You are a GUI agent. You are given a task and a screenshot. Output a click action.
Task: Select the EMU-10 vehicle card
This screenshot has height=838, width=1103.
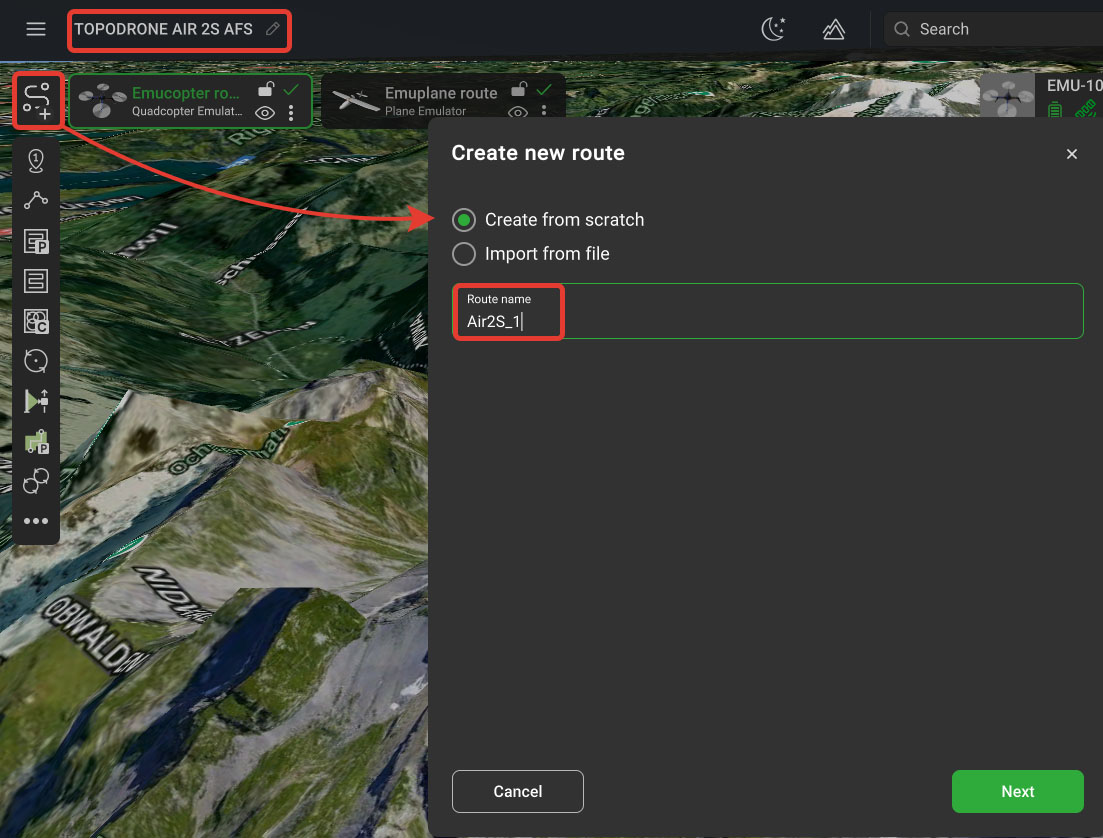coord(1041,95)
